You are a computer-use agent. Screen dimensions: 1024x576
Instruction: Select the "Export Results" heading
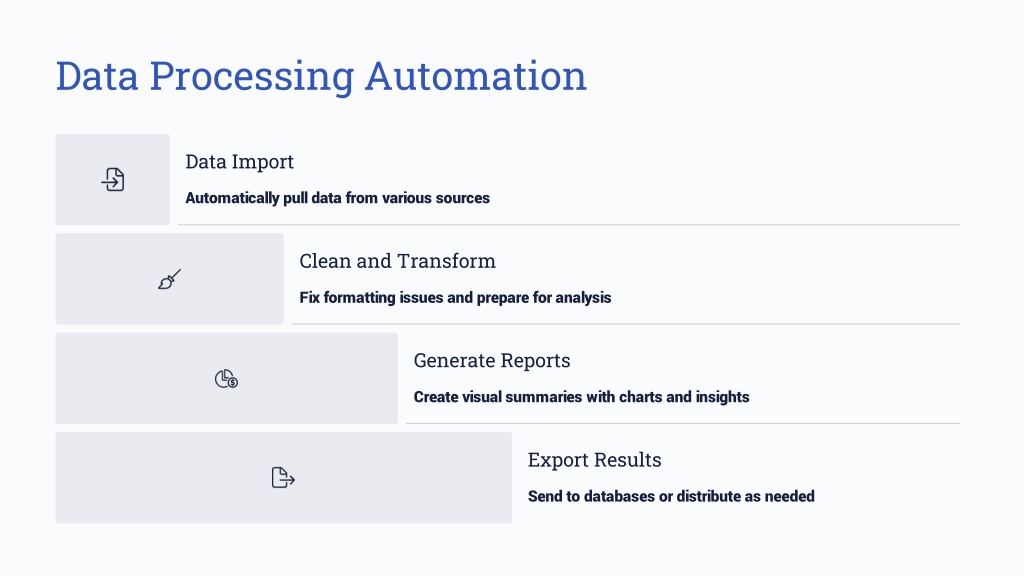(594, 460)
